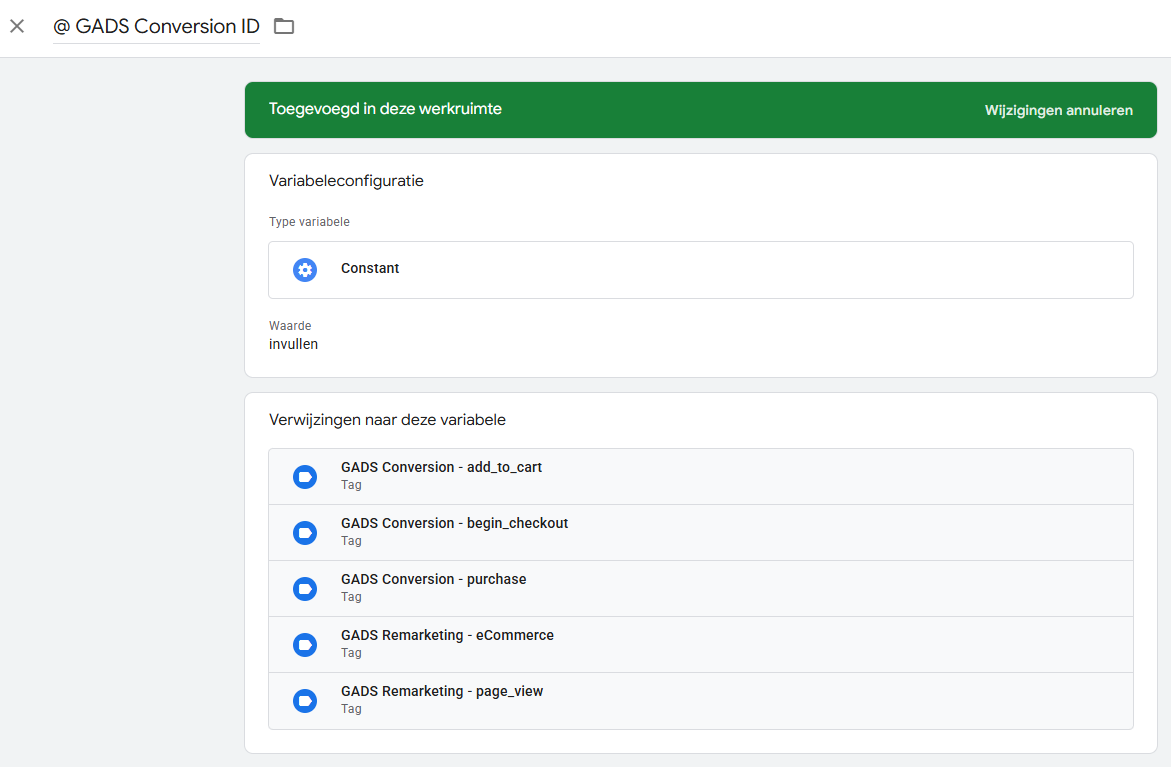Click the blue gear icon for Constant type
This screenshot has width=1171, height=767.
tap(305, 270)
